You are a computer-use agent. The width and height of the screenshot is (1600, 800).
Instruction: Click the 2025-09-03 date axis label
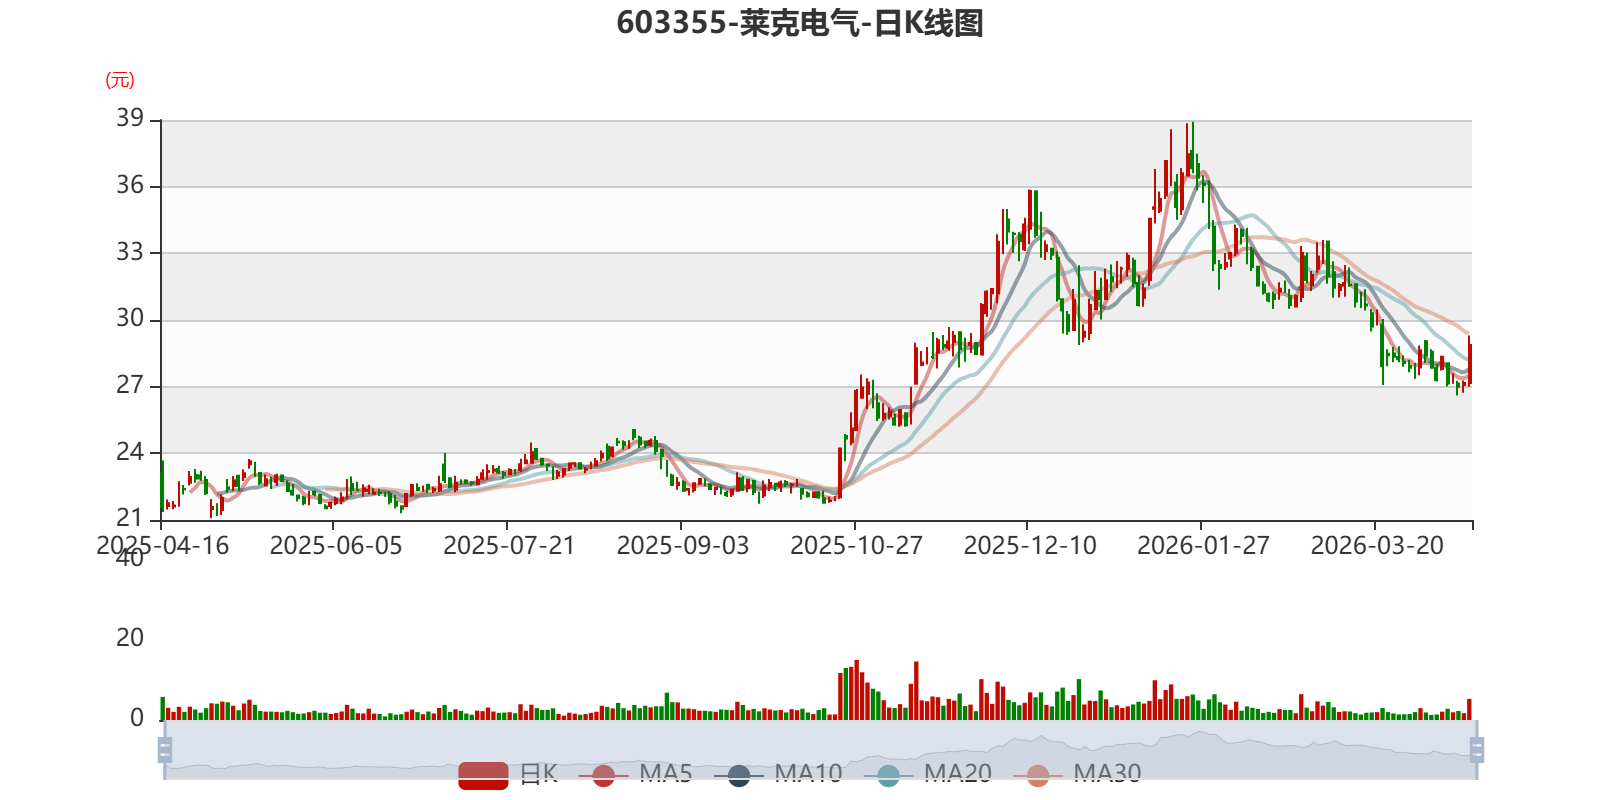point(683,546)
